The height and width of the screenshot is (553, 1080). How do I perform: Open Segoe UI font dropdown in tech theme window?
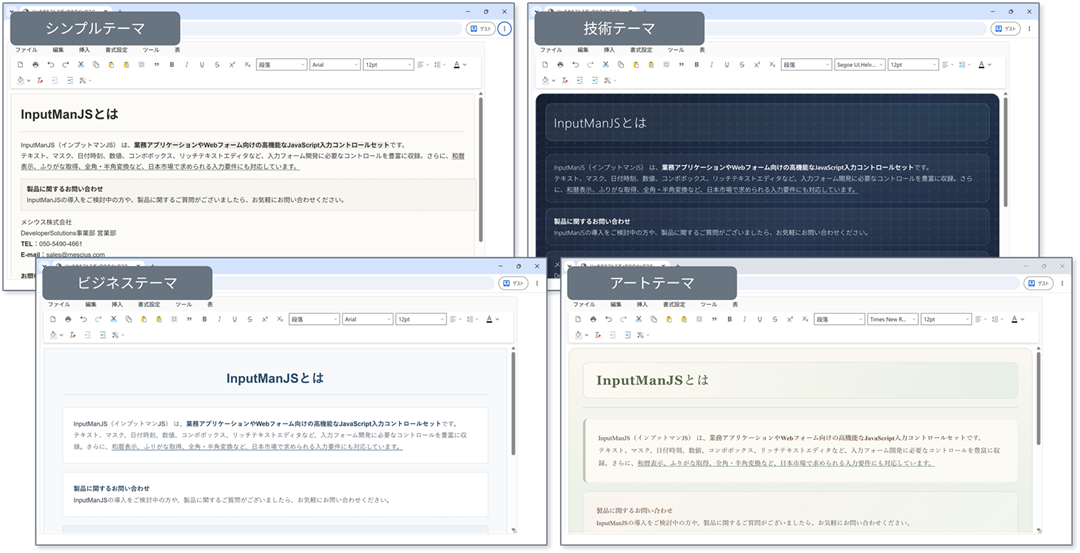(x=860, y=65)
